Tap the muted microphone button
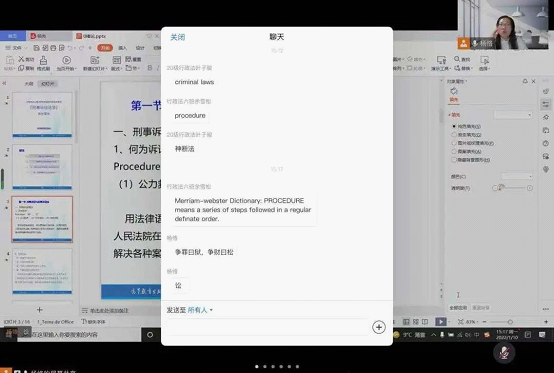The width and height of the screenshot is (554, 373). [504, 352]
